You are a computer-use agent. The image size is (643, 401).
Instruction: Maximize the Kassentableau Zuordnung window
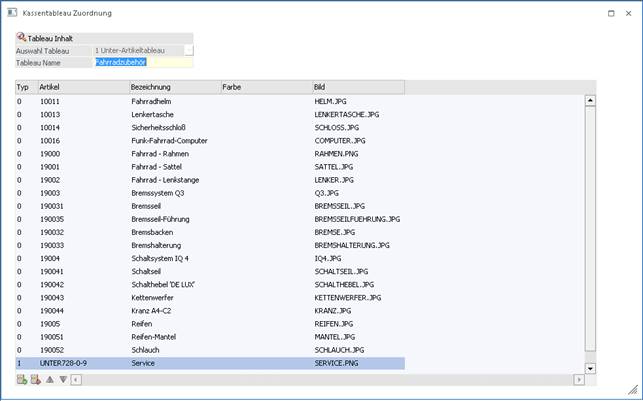[x=611, y=13]
